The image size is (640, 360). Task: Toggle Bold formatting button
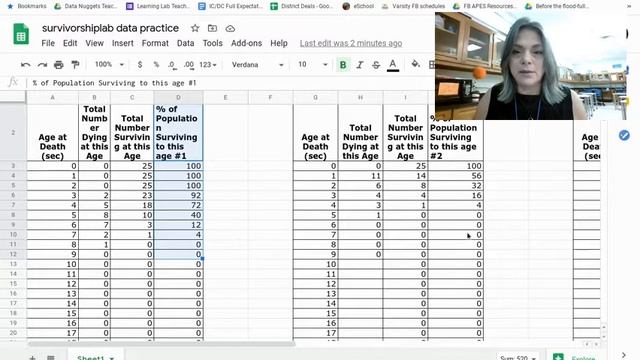(343, 65)
